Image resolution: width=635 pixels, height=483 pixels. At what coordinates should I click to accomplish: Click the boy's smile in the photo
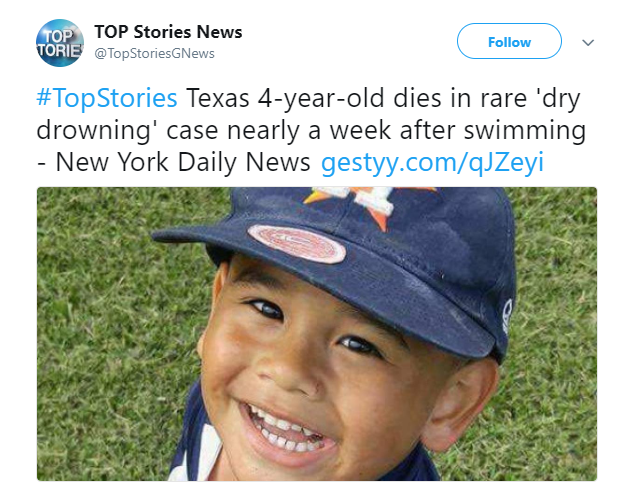coord(288,427)
